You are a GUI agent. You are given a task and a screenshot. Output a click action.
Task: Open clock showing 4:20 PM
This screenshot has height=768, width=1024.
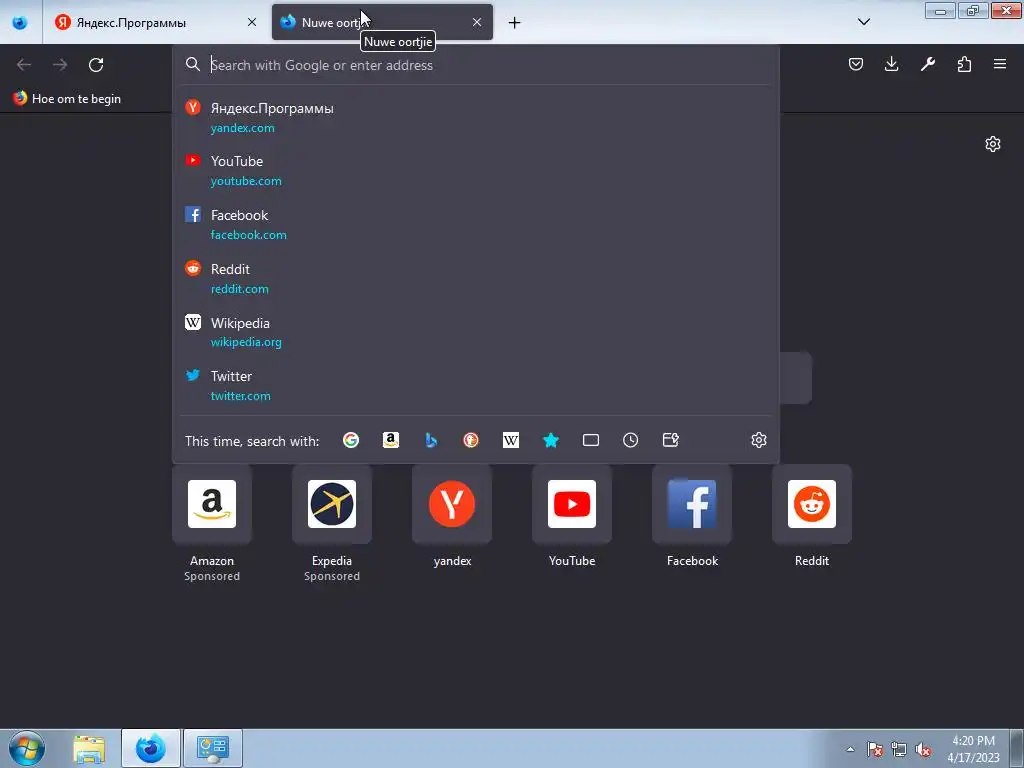(x=973, y=749)
